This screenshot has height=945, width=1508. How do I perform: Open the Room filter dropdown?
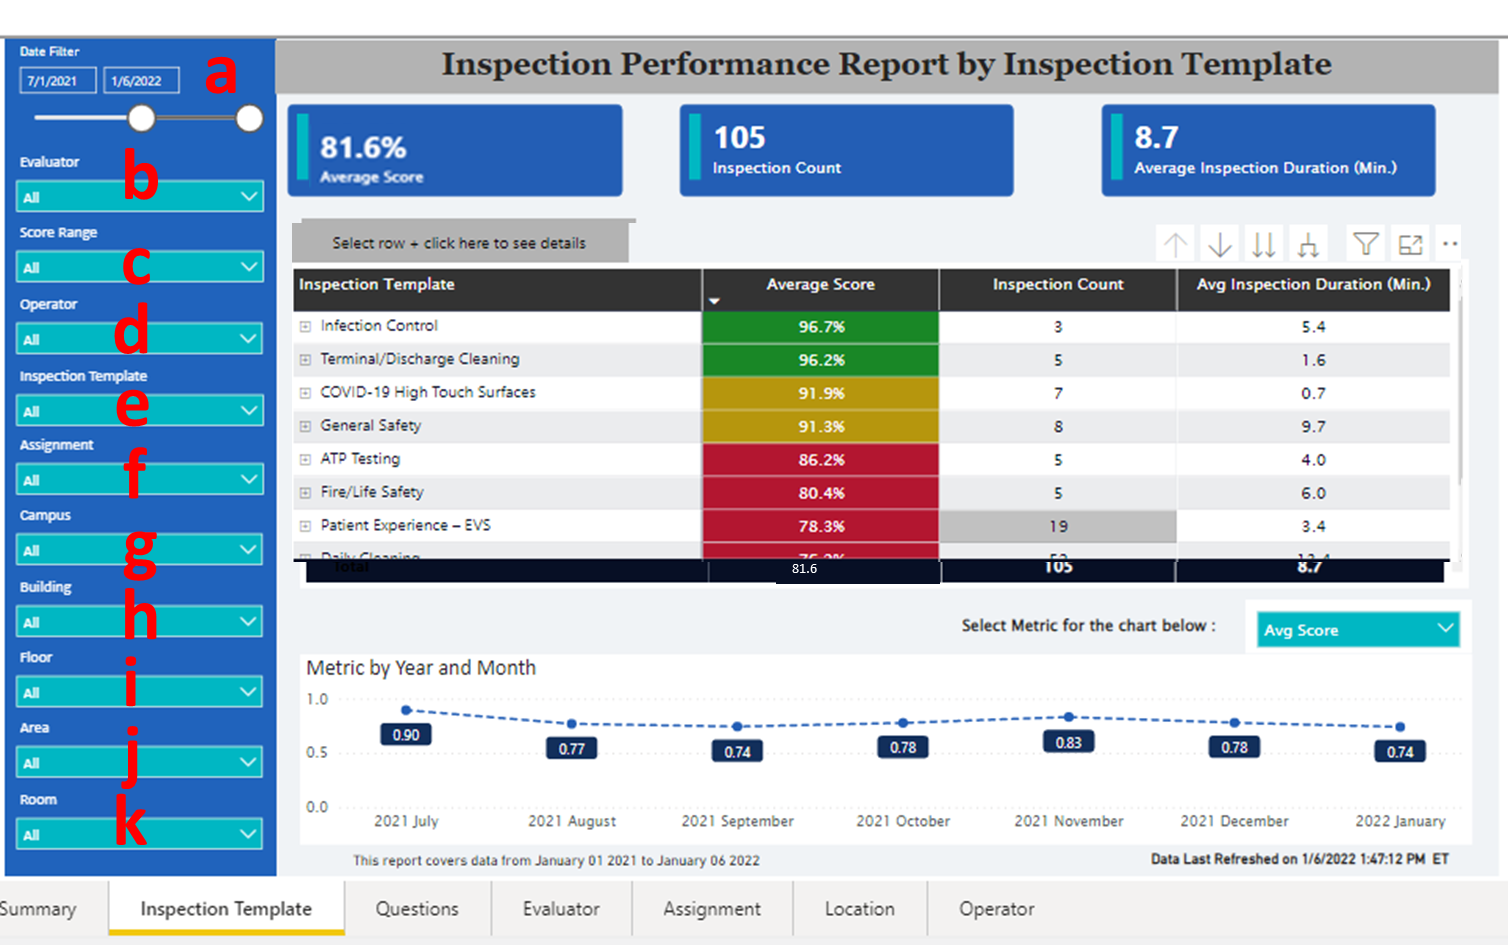pos(139,833)
